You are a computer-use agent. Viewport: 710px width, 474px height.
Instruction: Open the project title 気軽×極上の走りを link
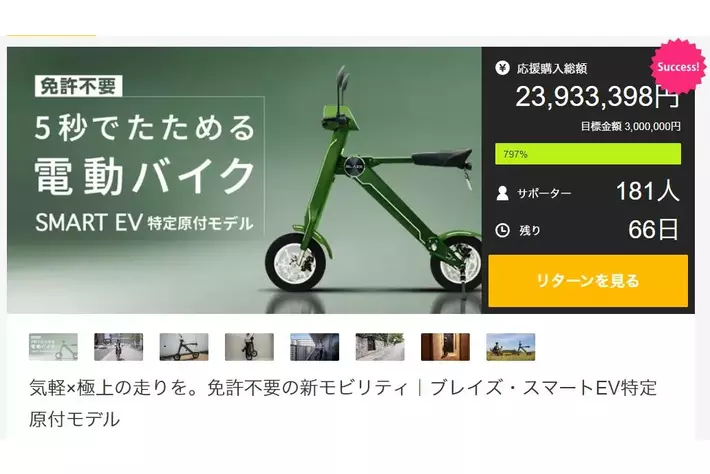point(343,403)
